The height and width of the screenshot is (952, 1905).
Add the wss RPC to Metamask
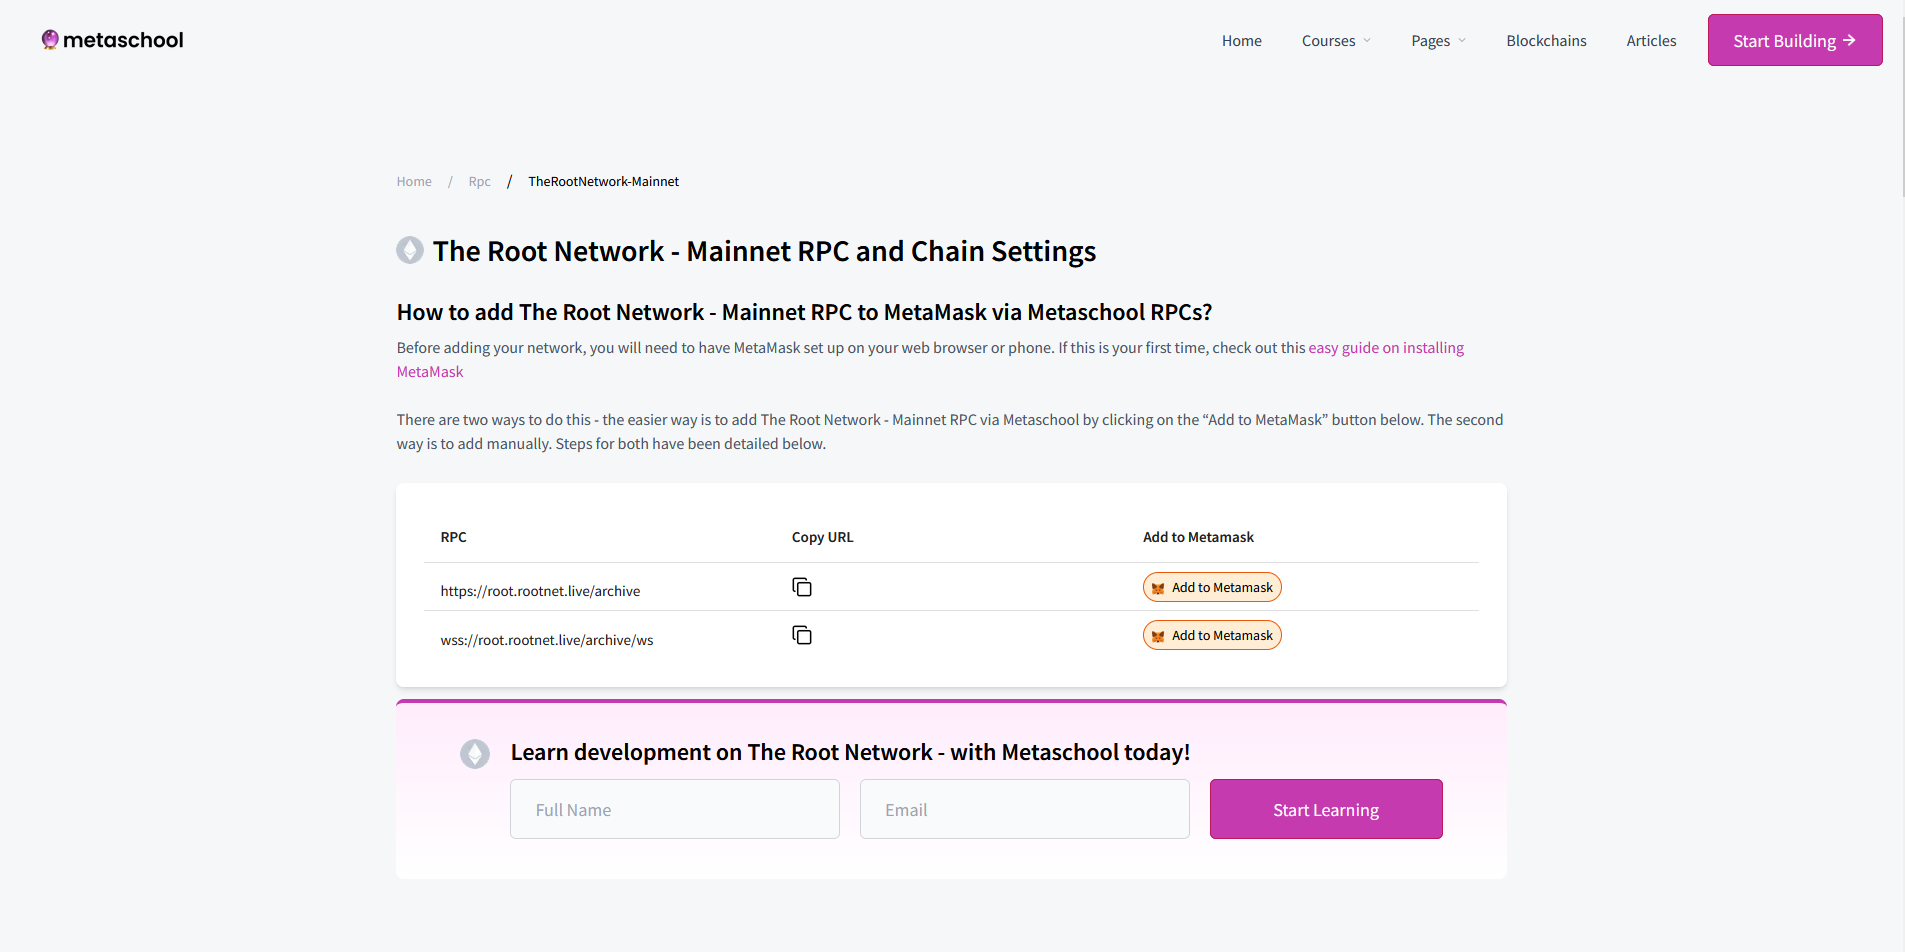tap(1211, 635)
